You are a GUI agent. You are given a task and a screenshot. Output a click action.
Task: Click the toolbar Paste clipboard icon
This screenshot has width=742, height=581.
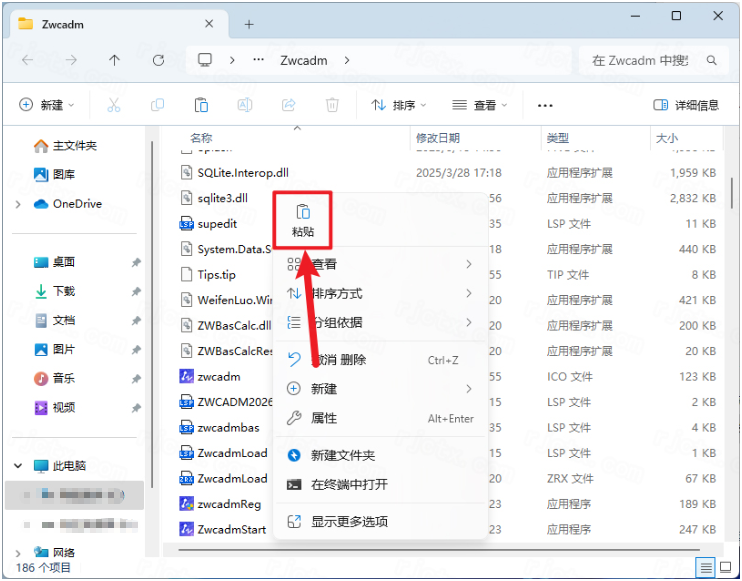201,105
